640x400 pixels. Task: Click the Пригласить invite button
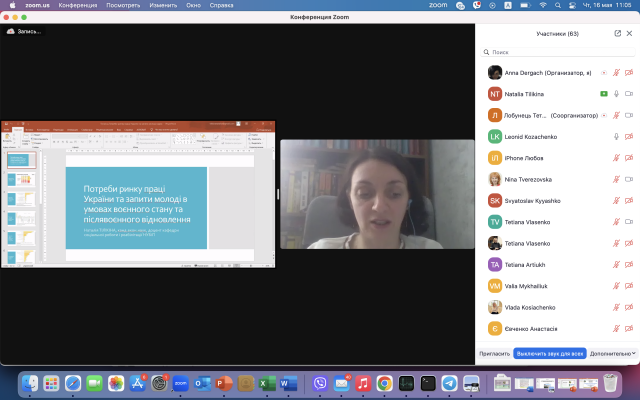(x=494, y=353)
